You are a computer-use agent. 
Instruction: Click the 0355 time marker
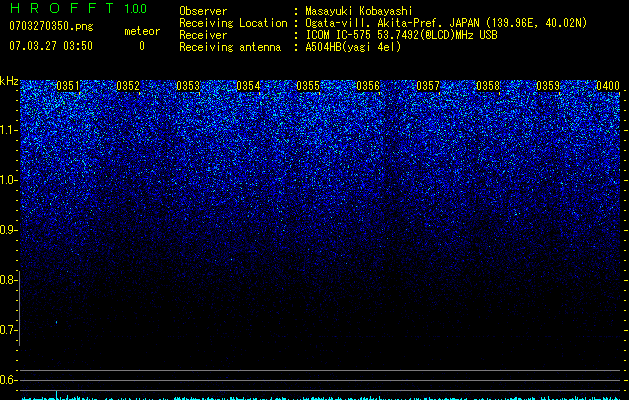click(x=308, y=86)
